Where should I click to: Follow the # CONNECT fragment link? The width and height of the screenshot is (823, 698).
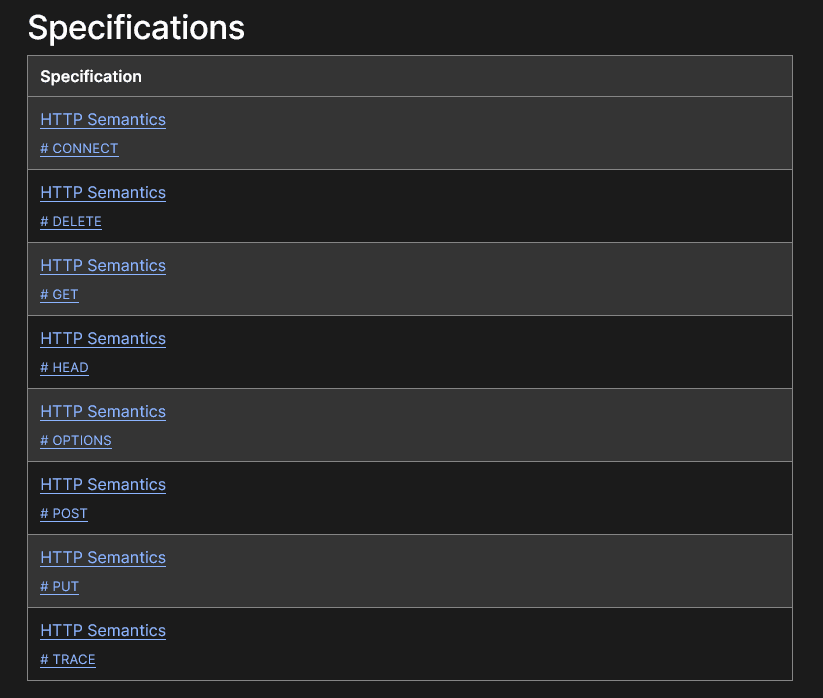pyautogui.click(x=79, y=148)
